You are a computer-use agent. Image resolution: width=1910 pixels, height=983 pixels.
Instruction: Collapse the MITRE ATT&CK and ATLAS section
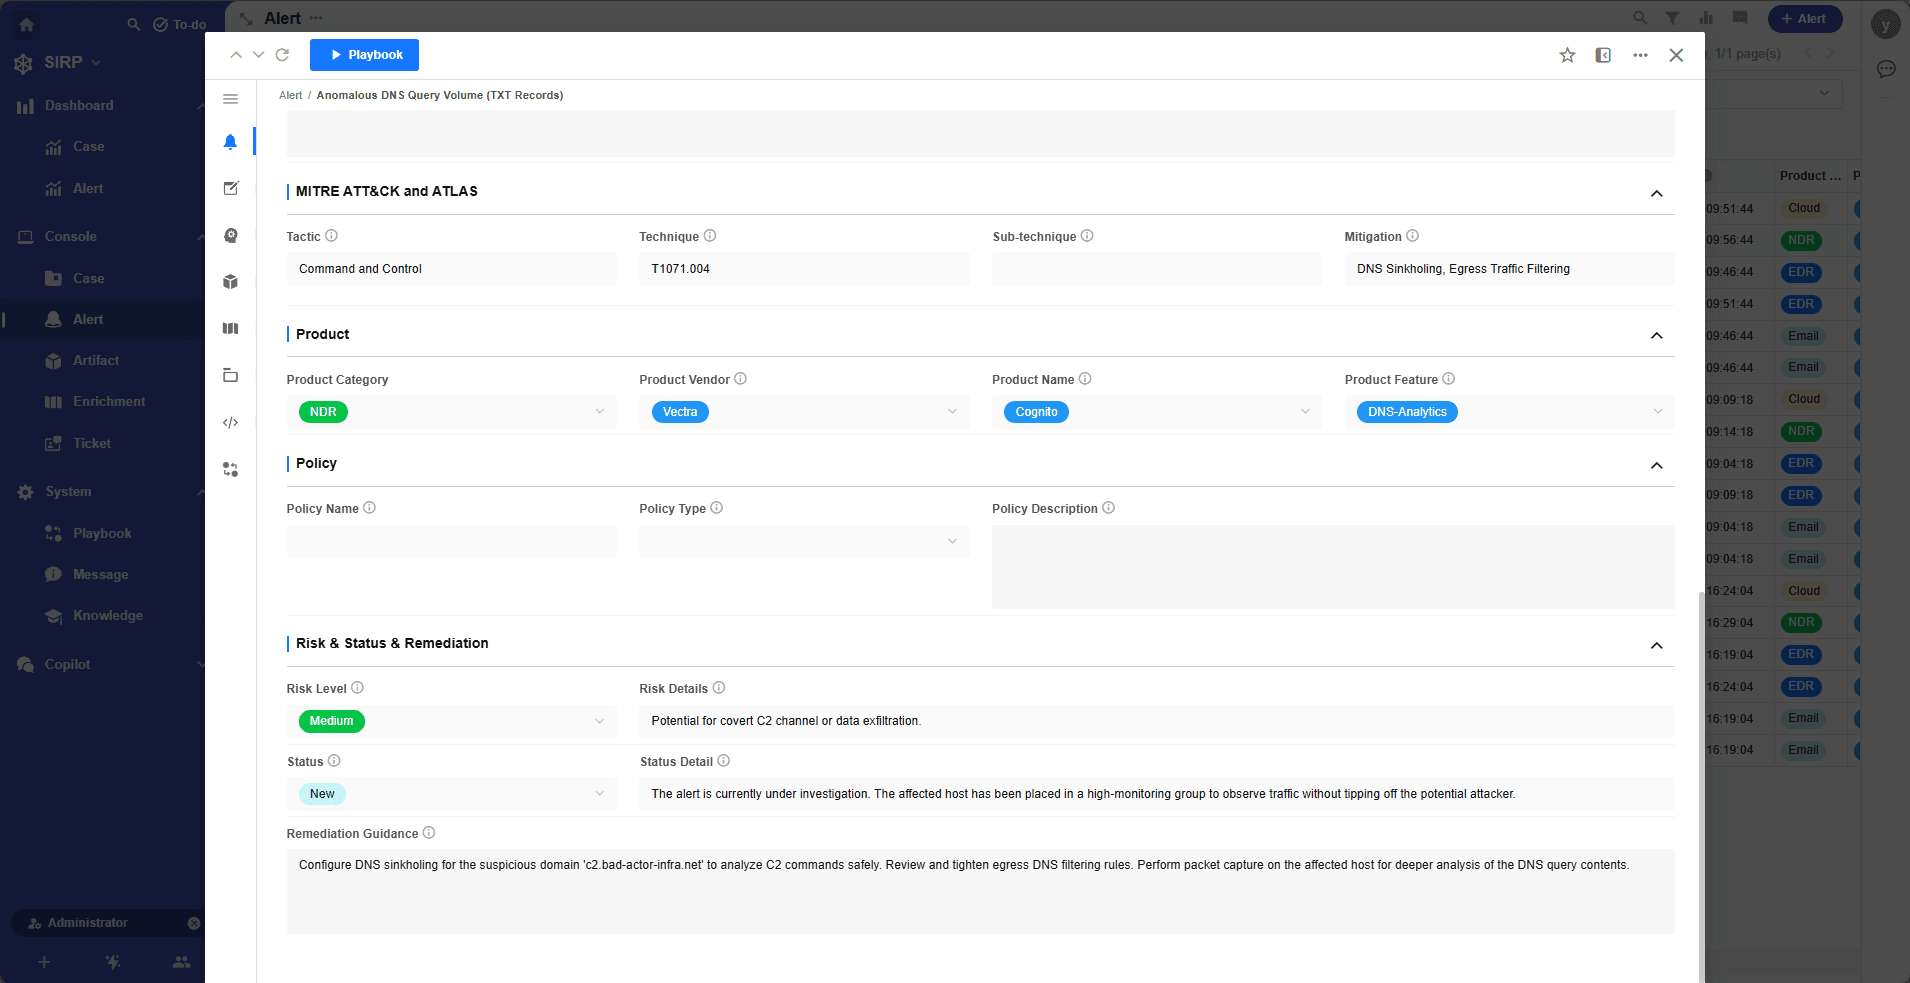coord(1656,193)
